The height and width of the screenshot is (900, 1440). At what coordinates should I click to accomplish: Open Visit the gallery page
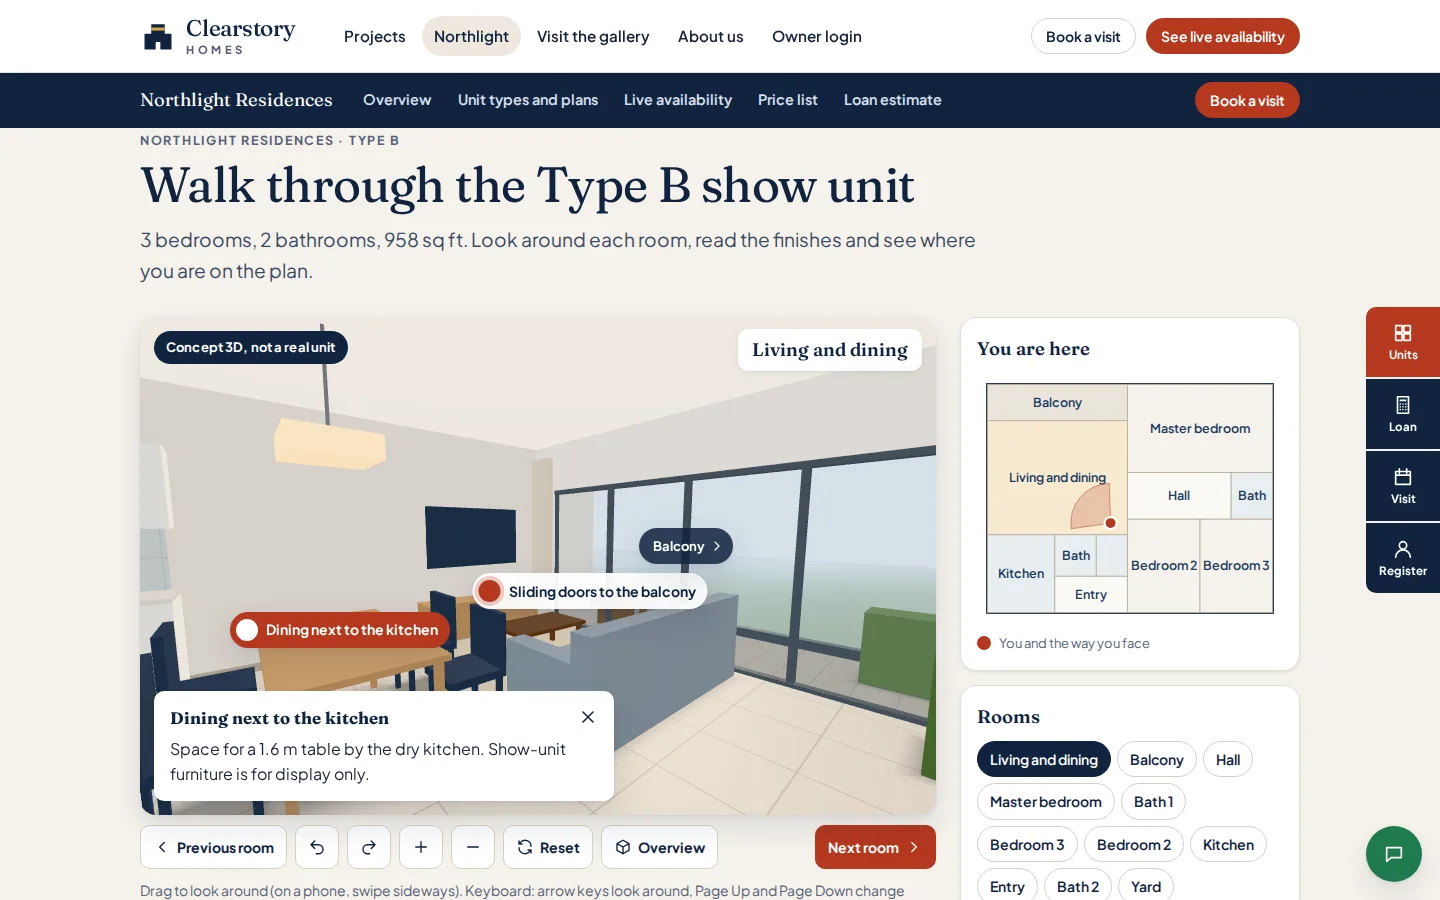tap(593, 36)
